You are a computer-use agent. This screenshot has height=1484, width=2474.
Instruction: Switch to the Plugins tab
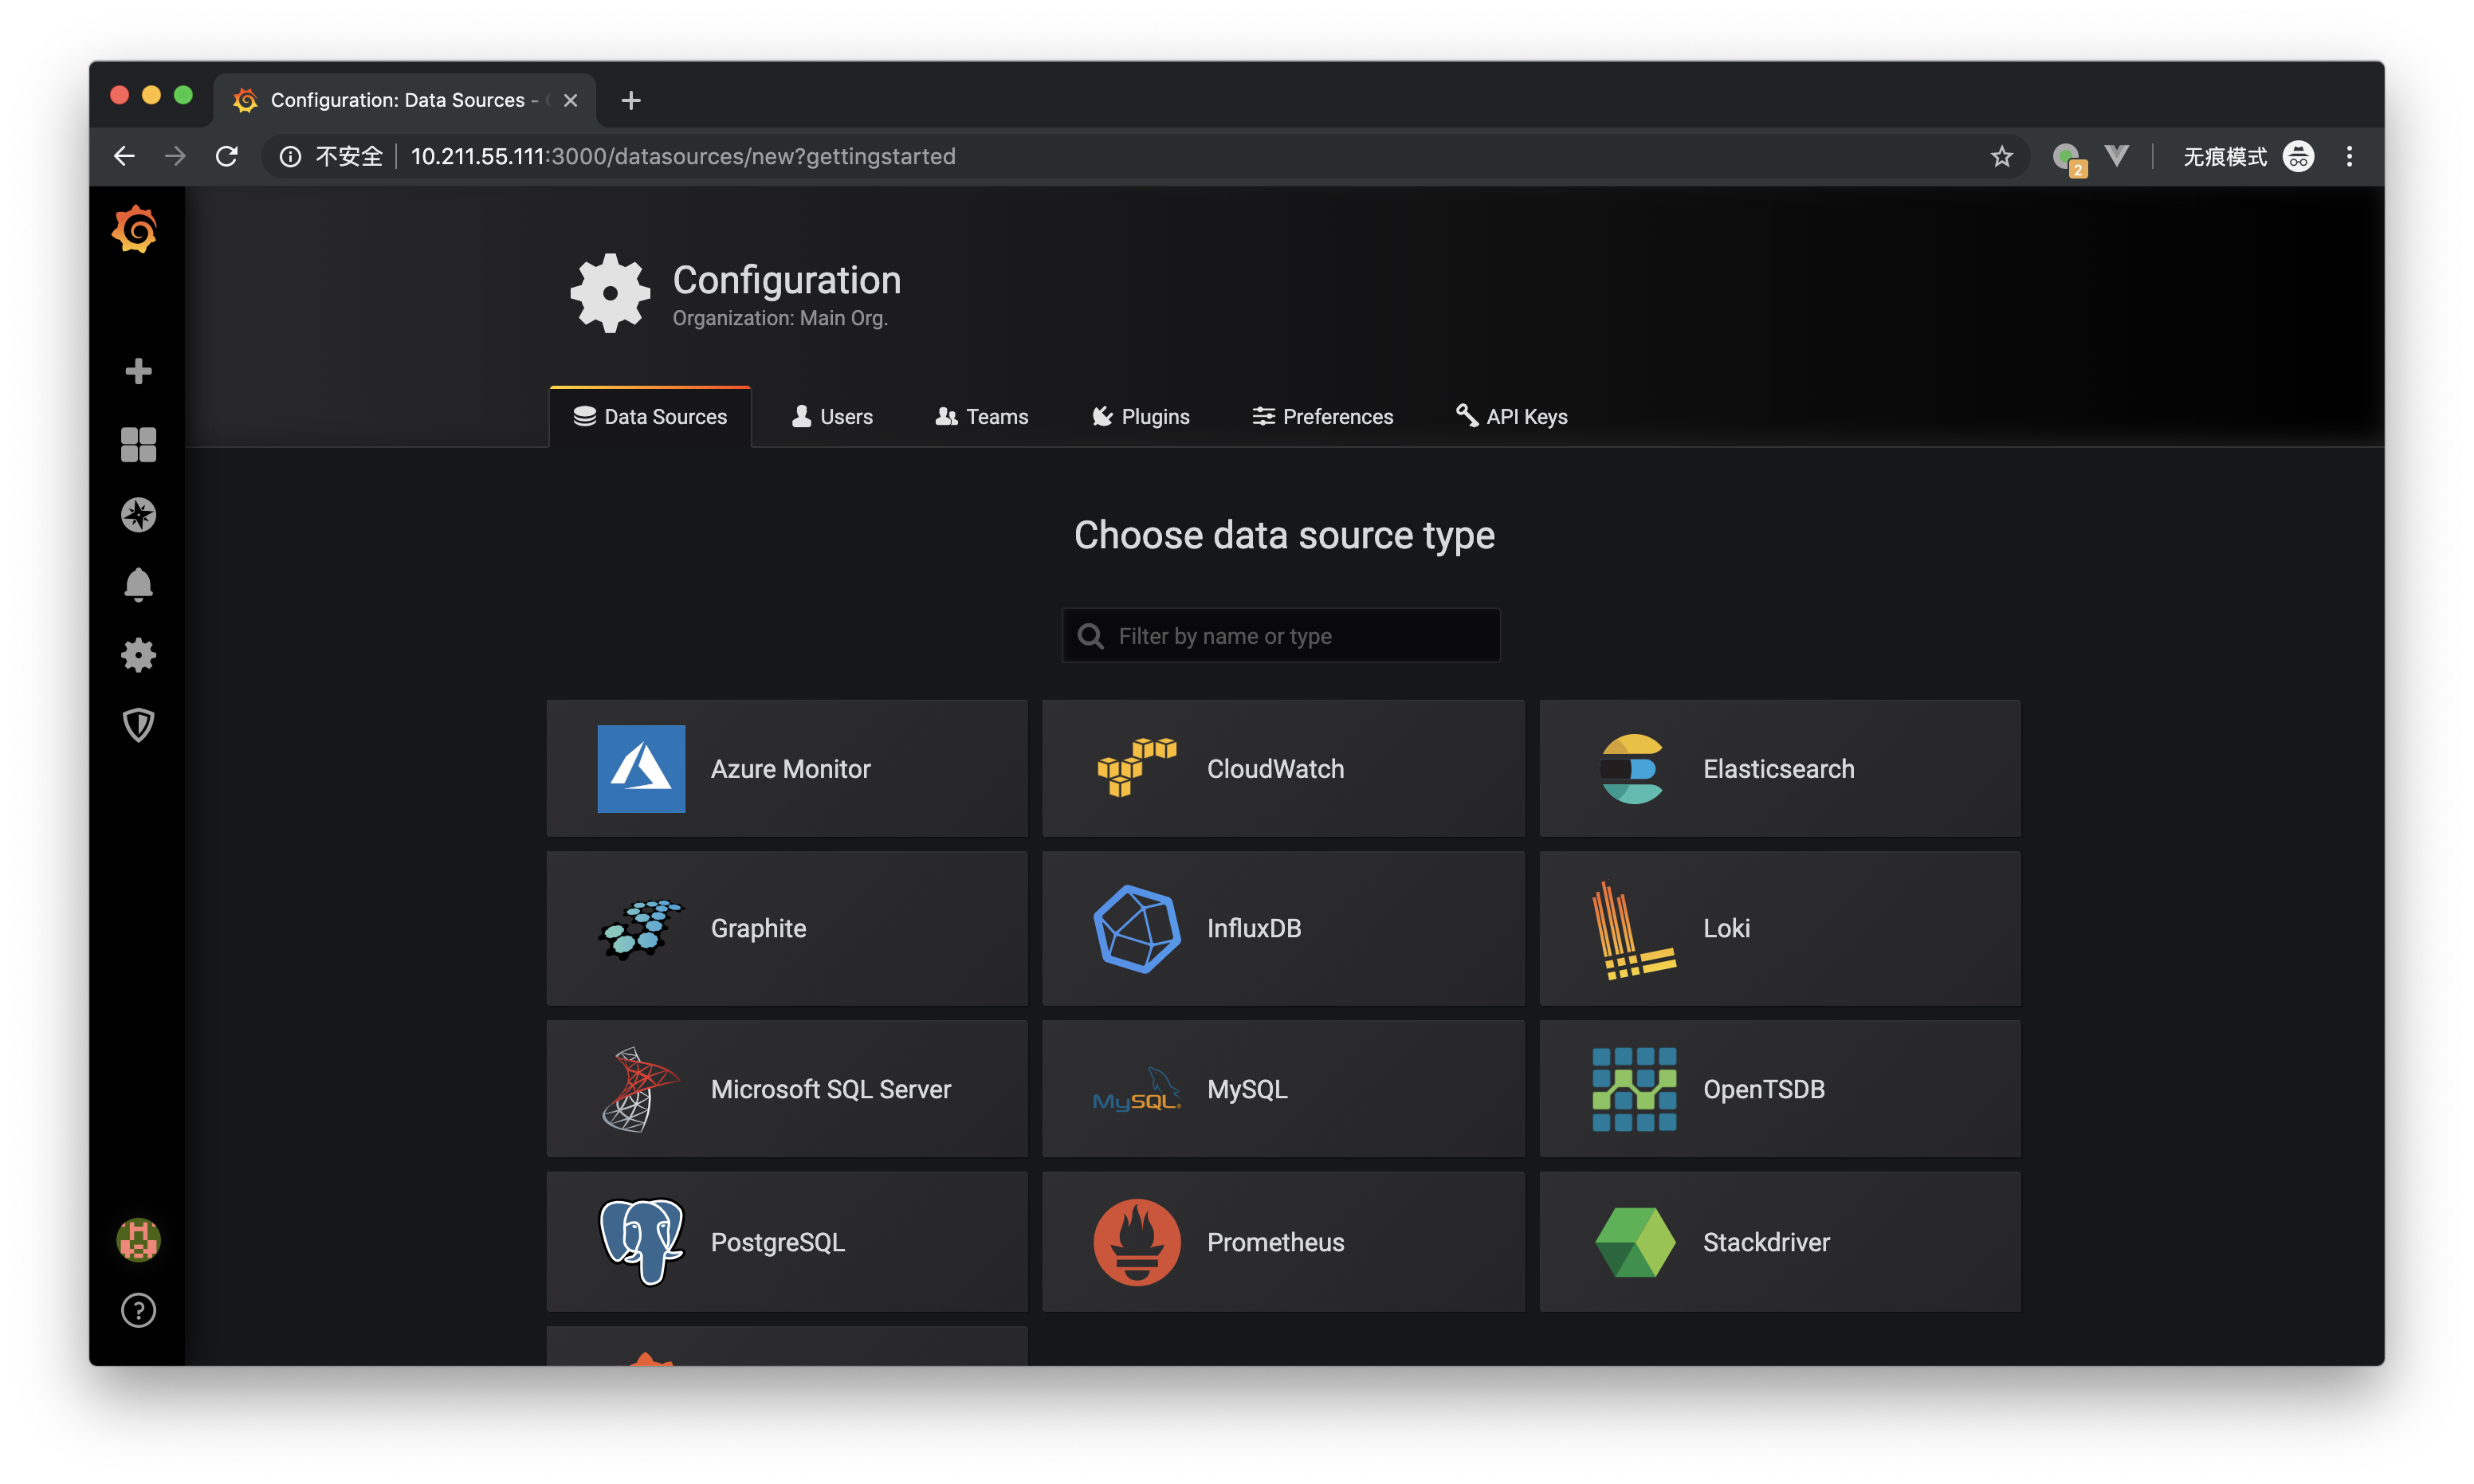[1139, 415]
